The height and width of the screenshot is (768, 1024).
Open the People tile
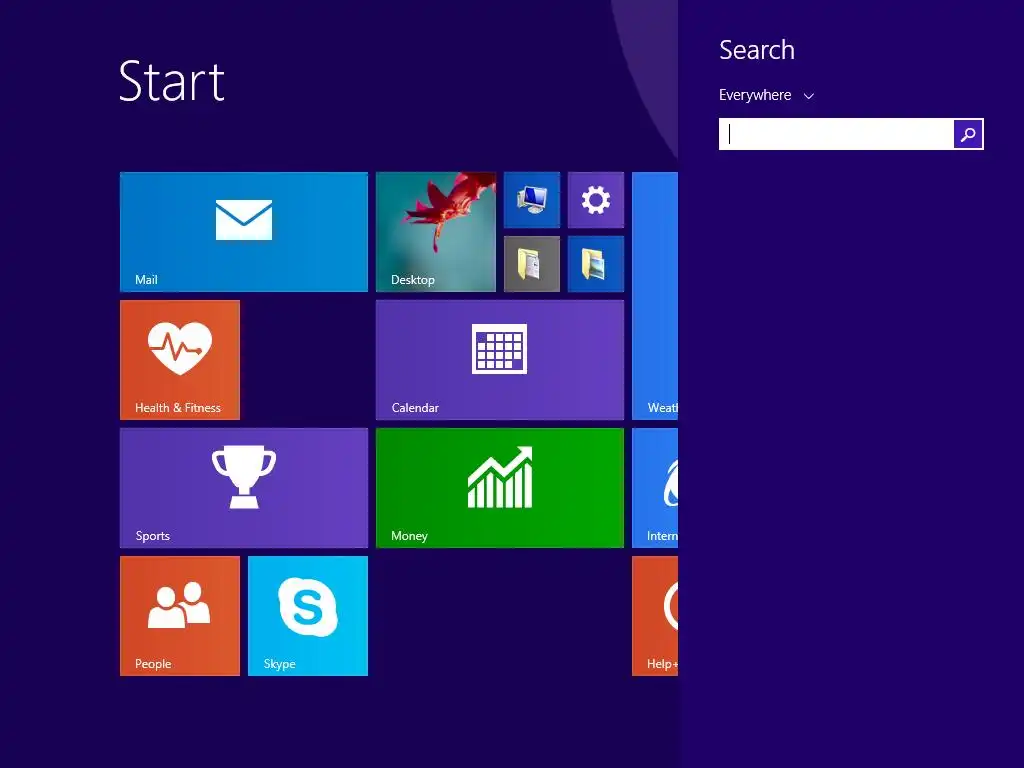tap(180, 616)
